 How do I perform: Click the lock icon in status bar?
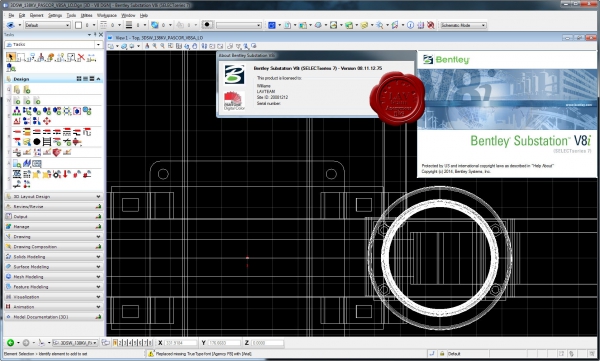point(442,354)
